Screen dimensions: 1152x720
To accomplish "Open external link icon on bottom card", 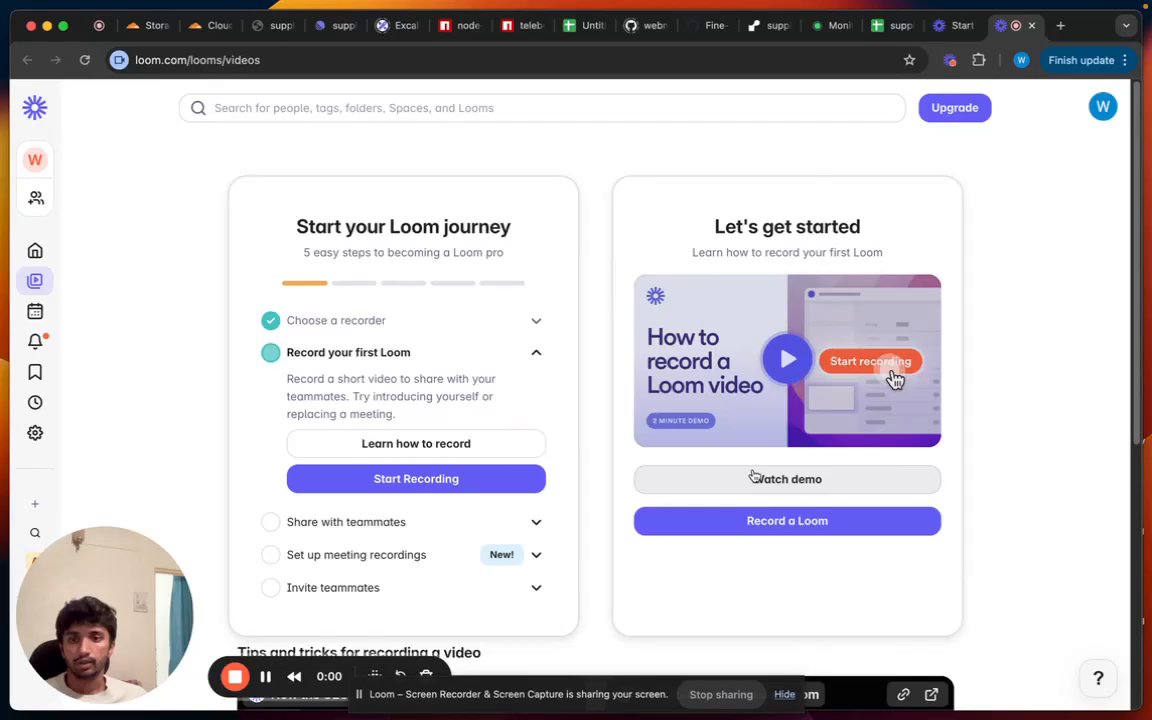I will (932, 694).
